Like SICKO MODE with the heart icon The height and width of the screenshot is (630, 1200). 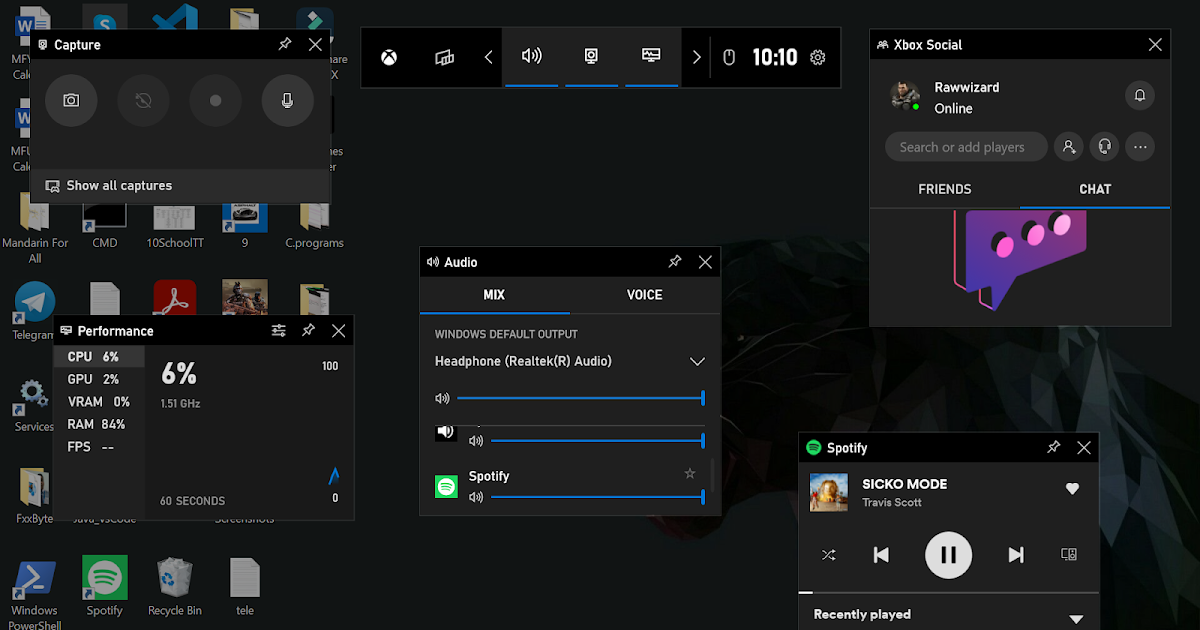tap(1072, 489)
